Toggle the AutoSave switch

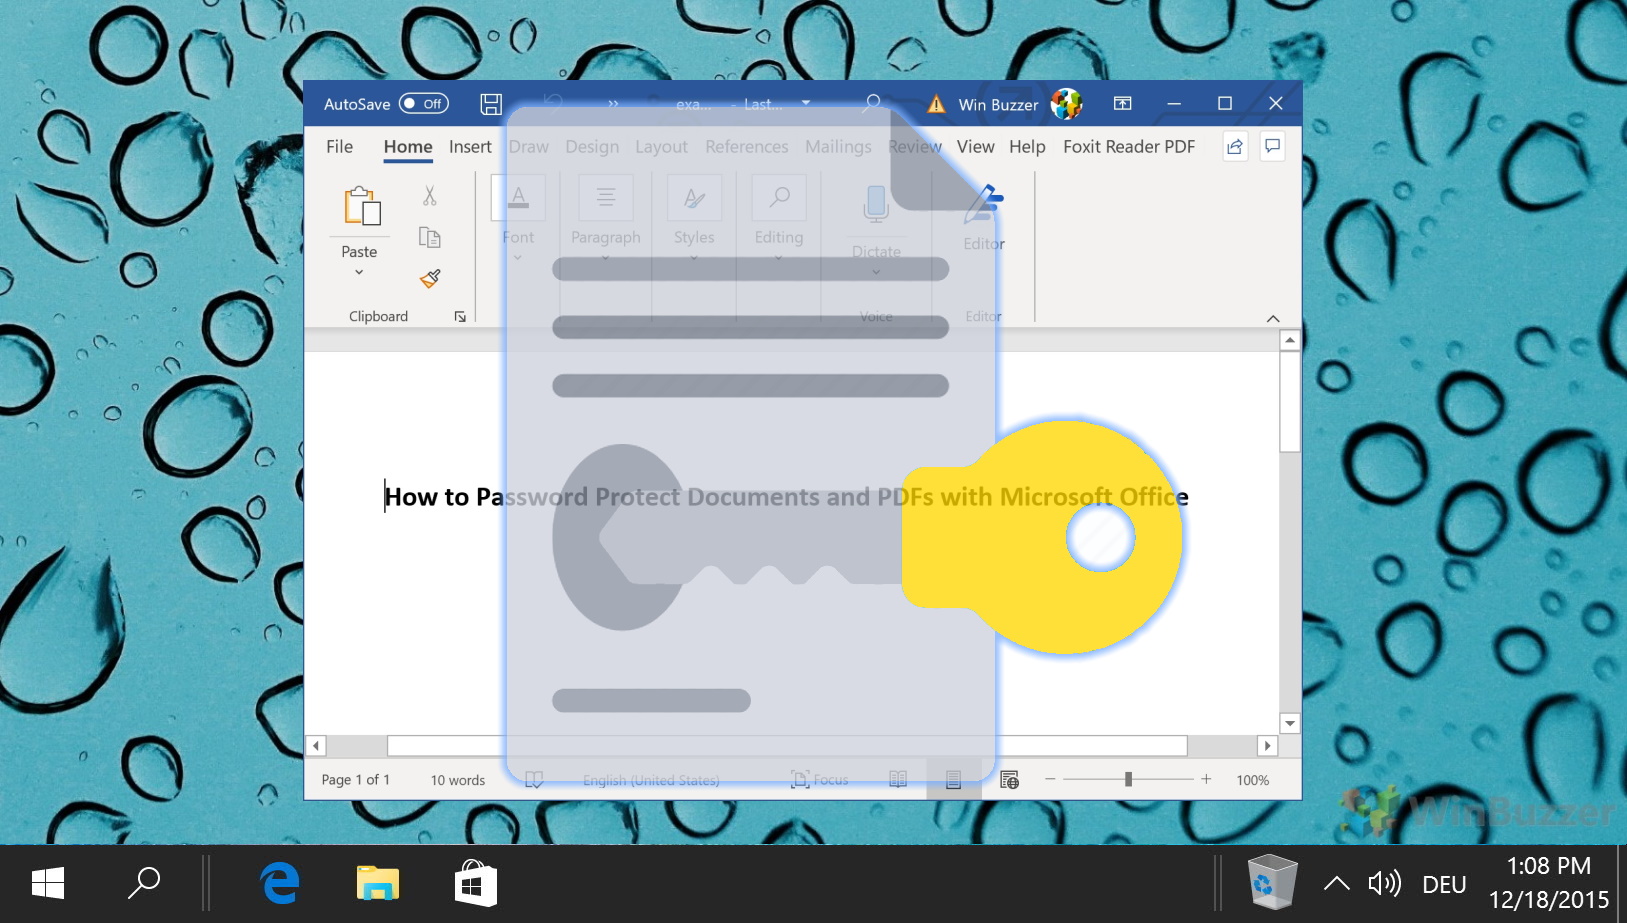coord(423,104)
